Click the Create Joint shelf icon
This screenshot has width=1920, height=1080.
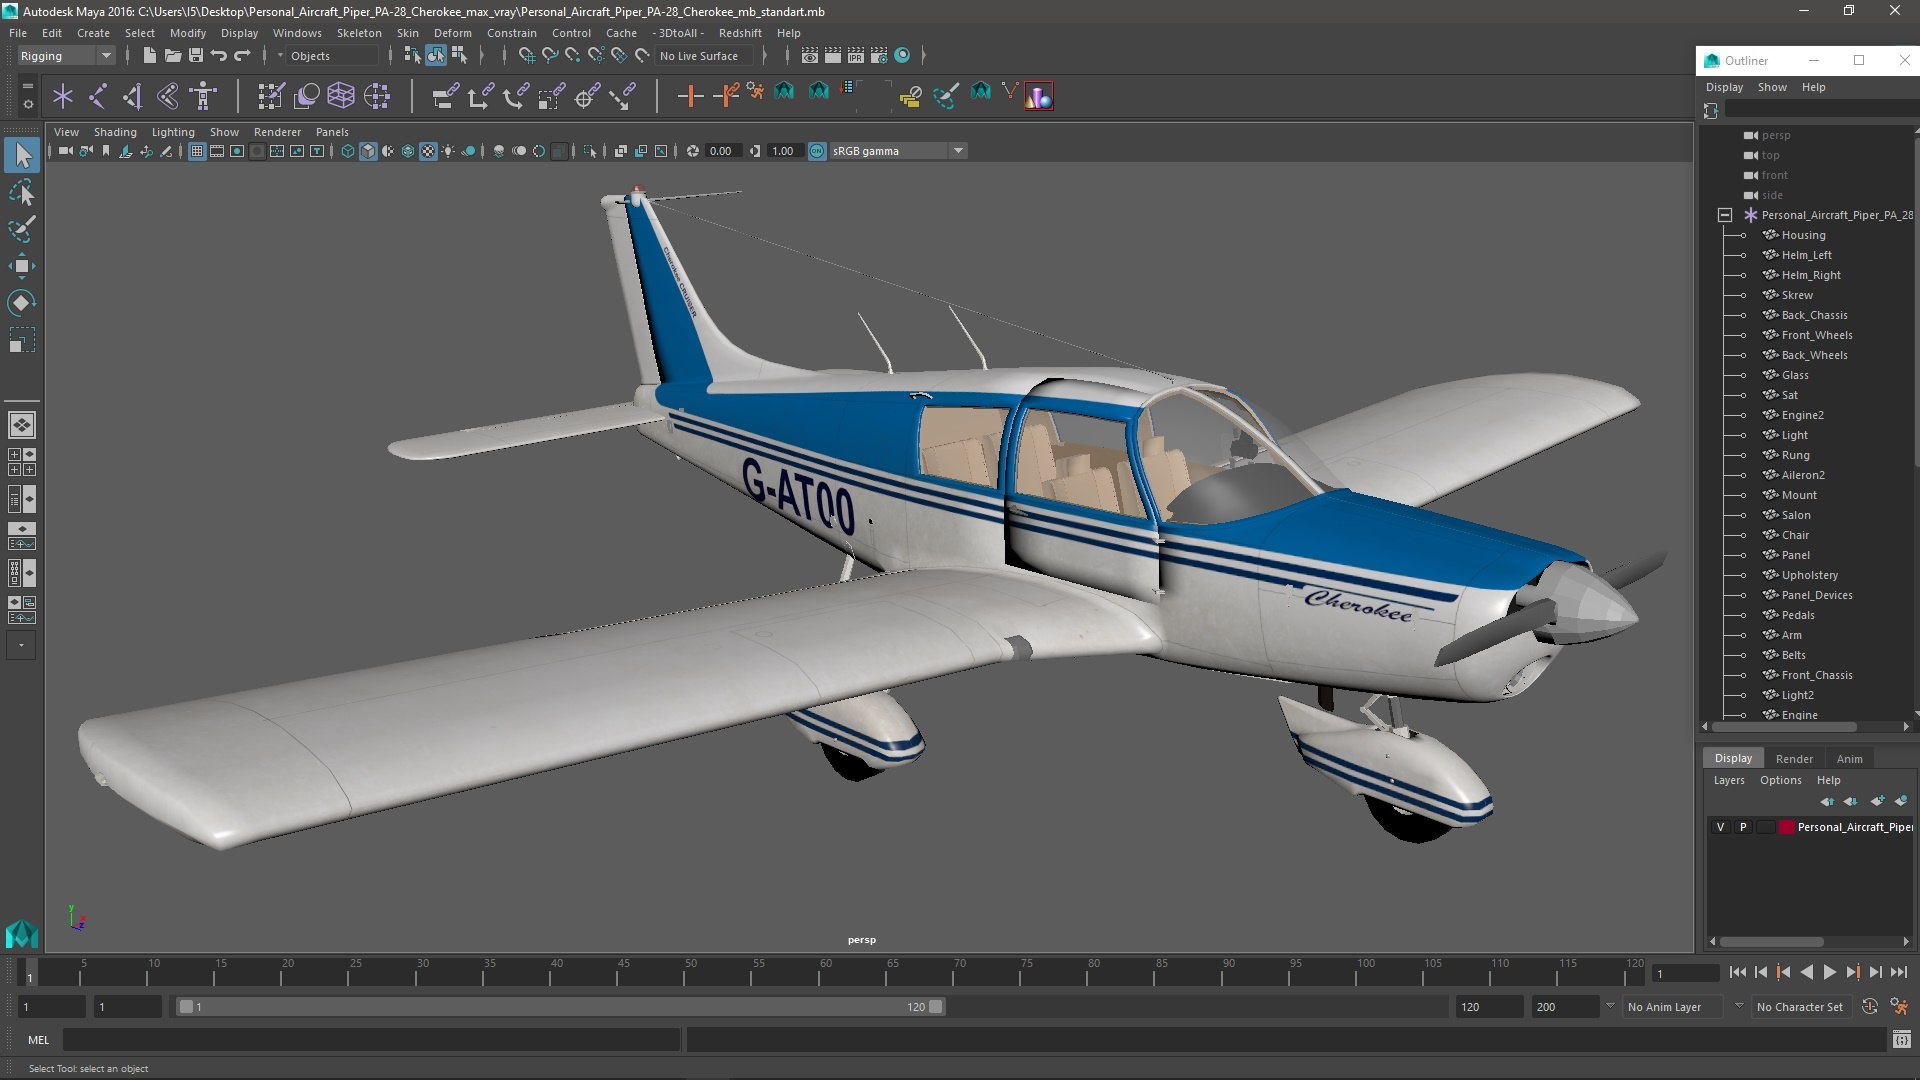[98, 96]
